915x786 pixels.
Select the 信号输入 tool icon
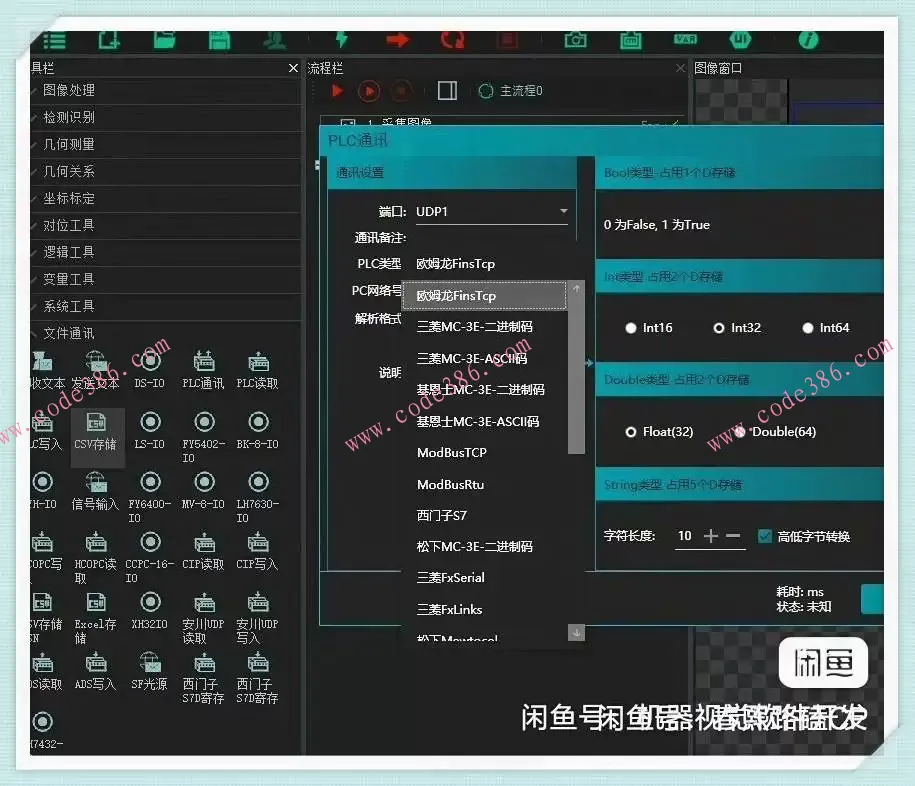coord(95,492)
